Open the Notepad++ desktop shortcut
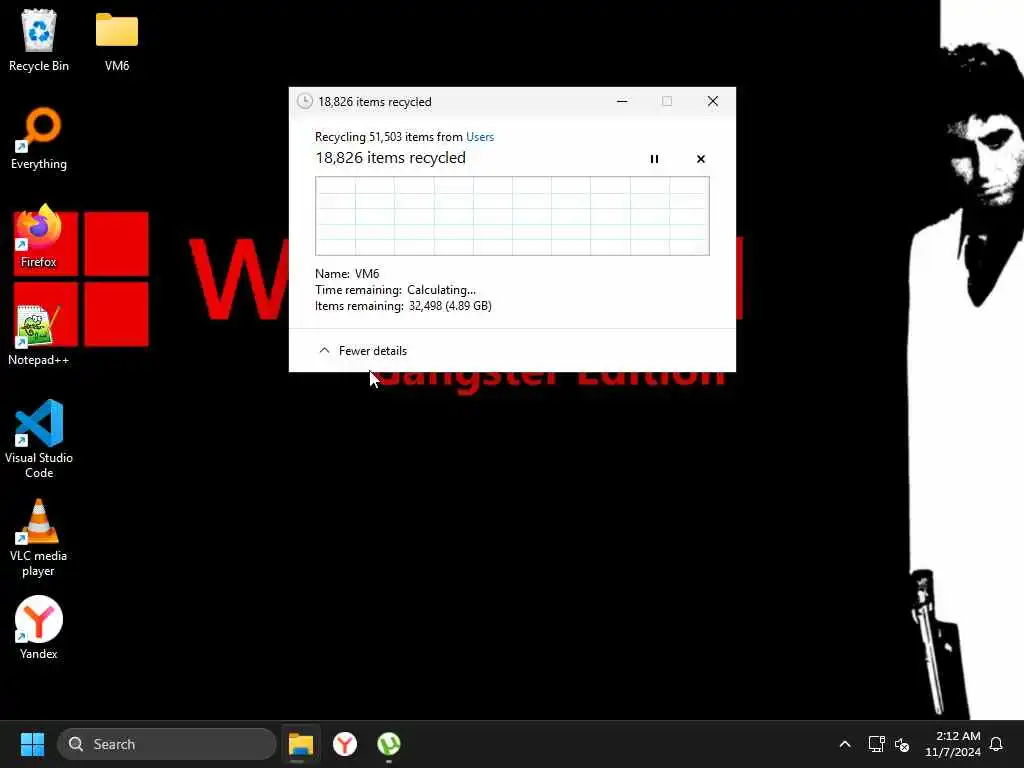This screenshot has height=768, width=1024. 39,335
